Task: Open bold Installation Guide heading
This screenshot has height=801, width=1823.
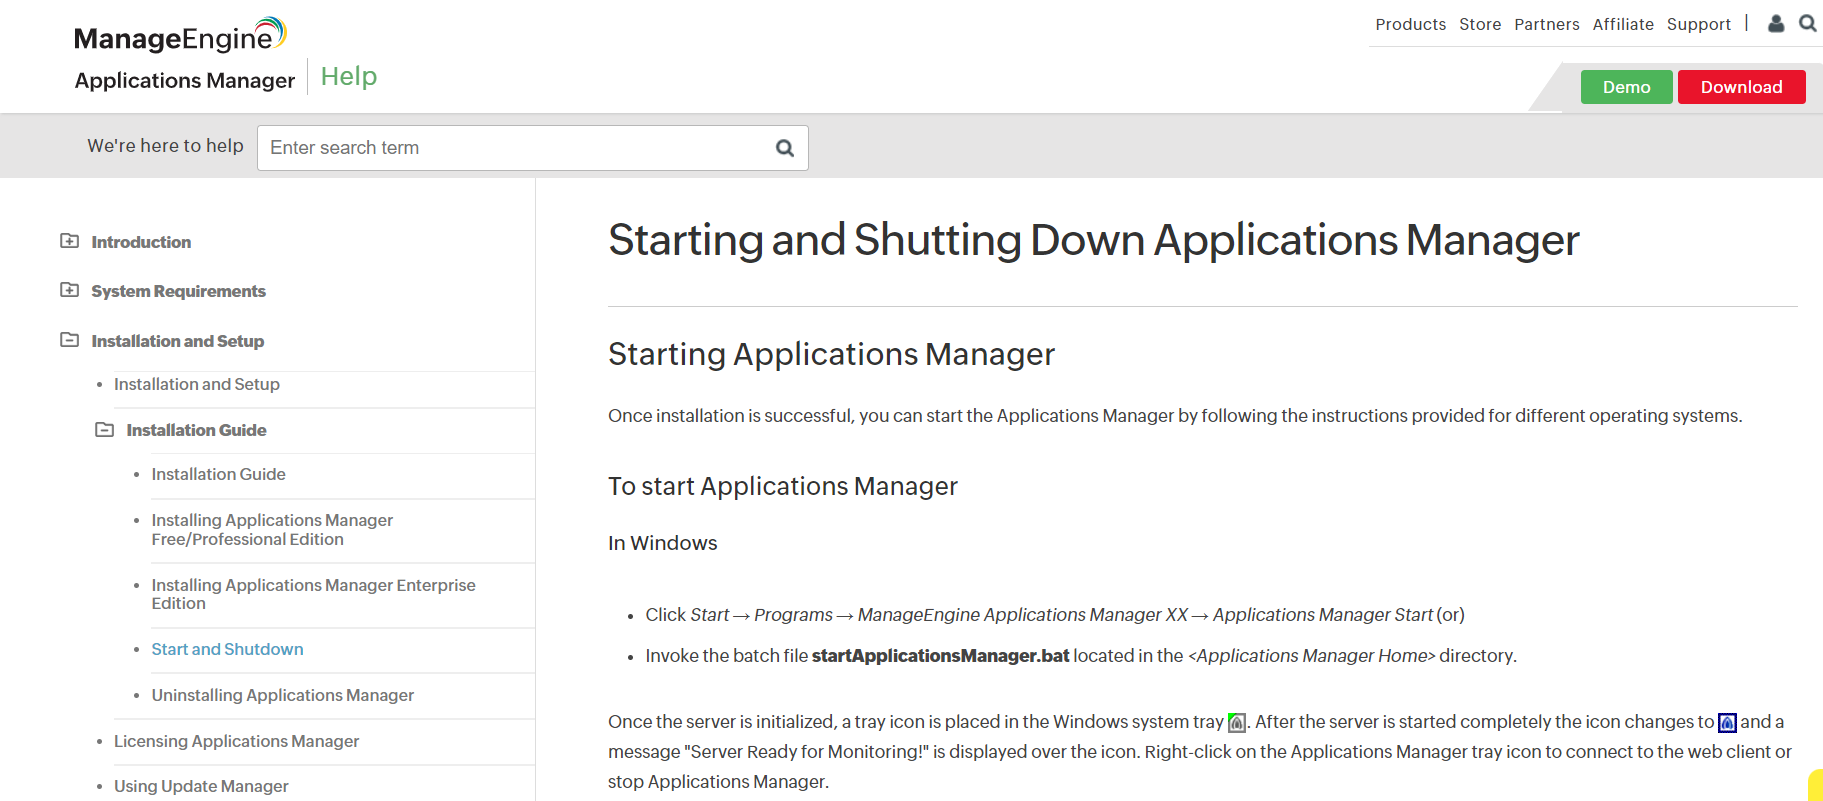Action: [197, 430]
